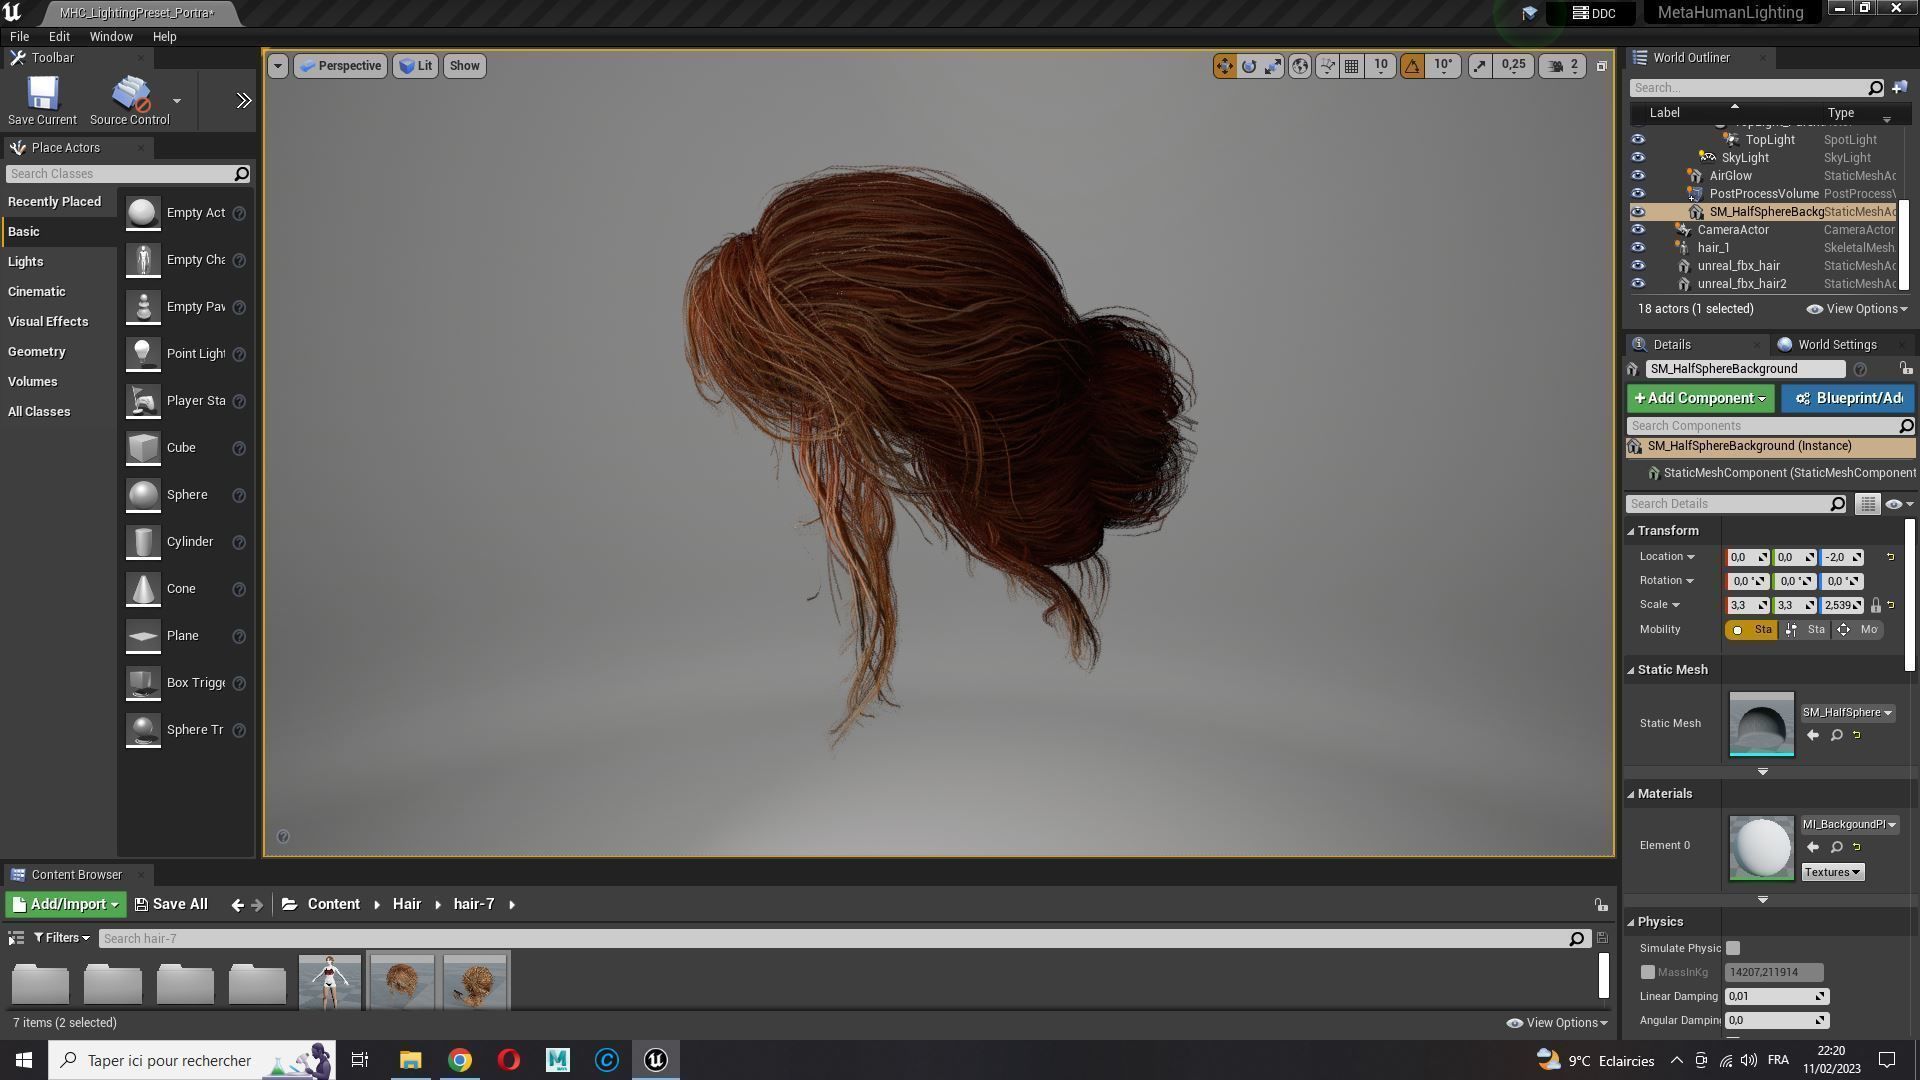Toggle rotation snapping angle icon
Screen dimensions: 1920x1080
(1412, 66)
